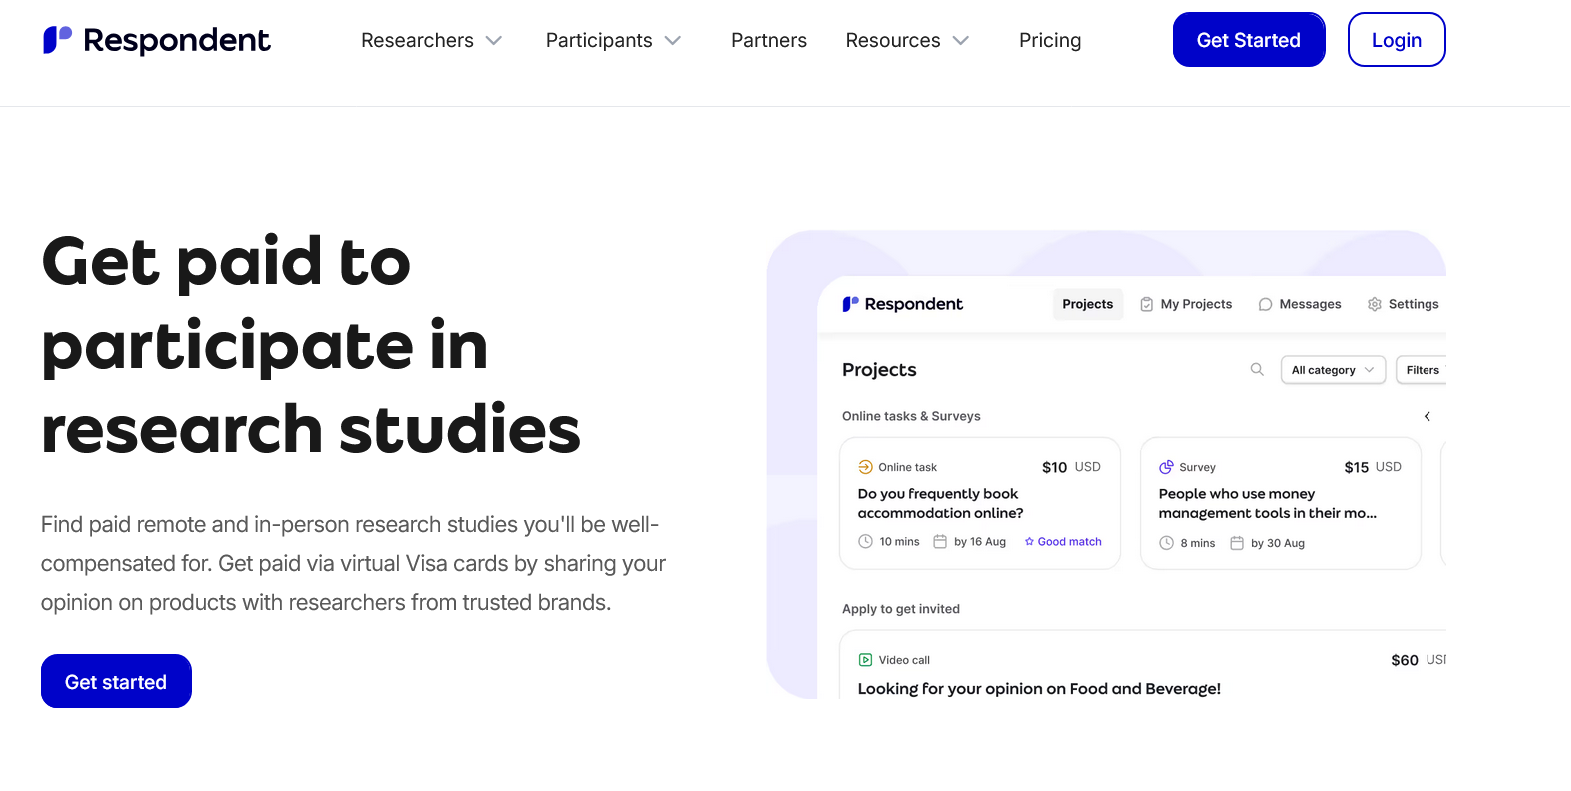The height and width of the screenshot is (791, 1571).
Task: Click the Good match star label
Action: click(x=1062, y=541)
